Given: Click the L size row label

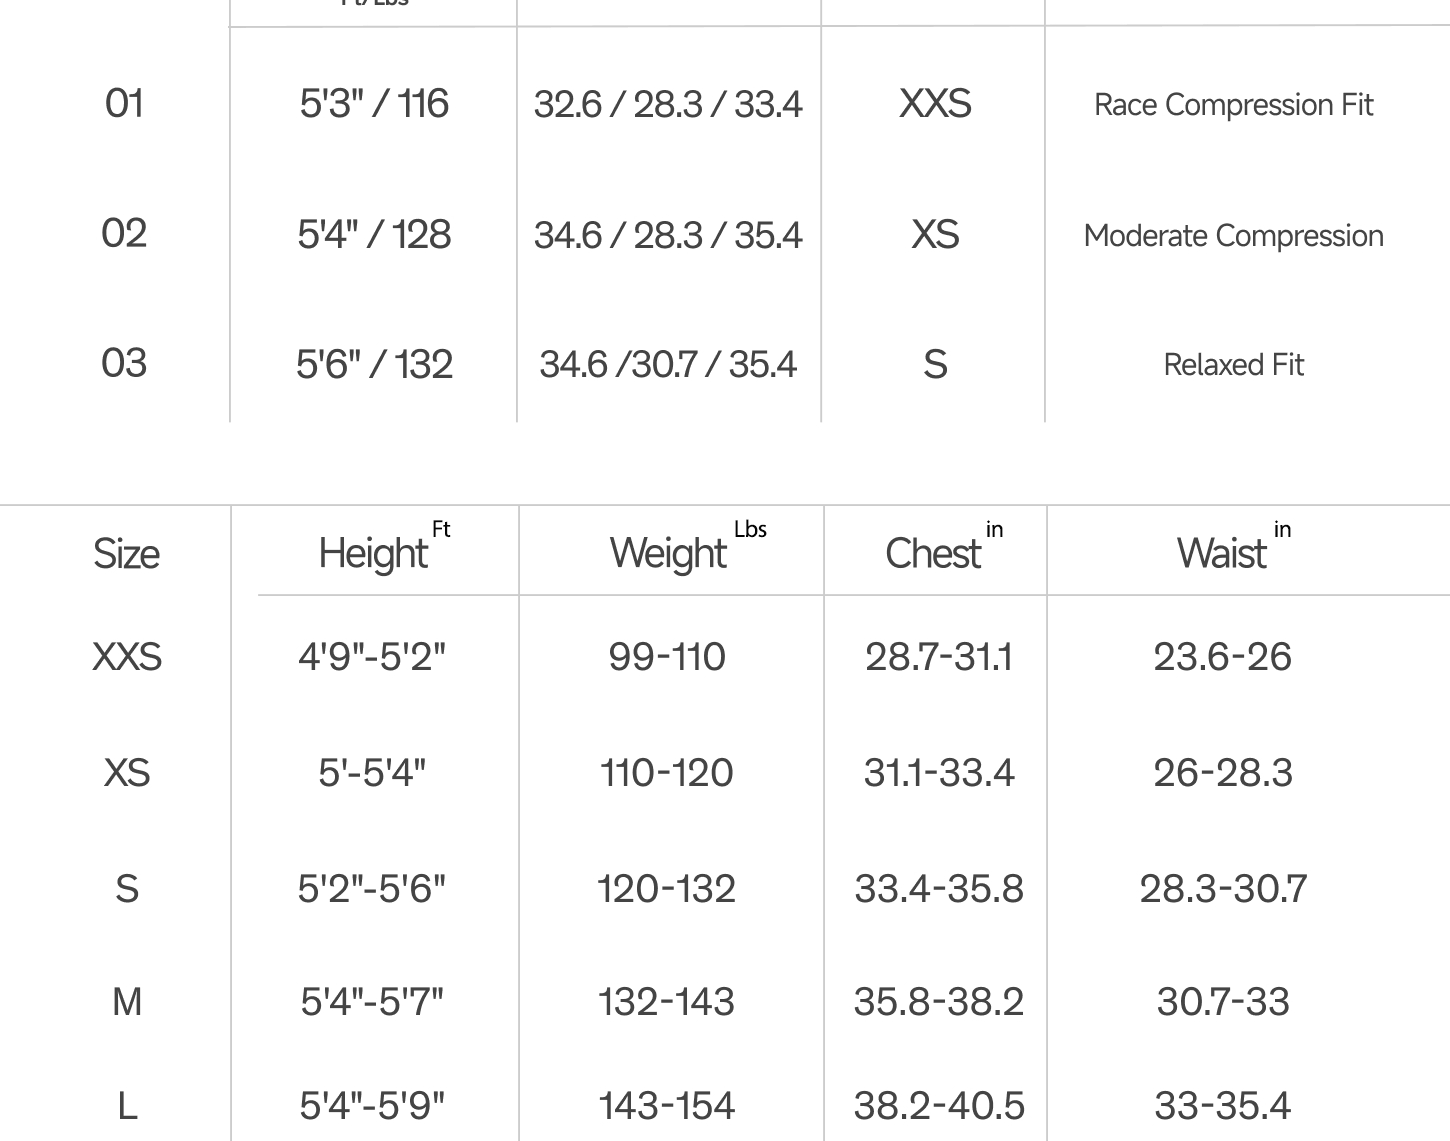Looking at the screenshot, I should [x=127, y=1106].
